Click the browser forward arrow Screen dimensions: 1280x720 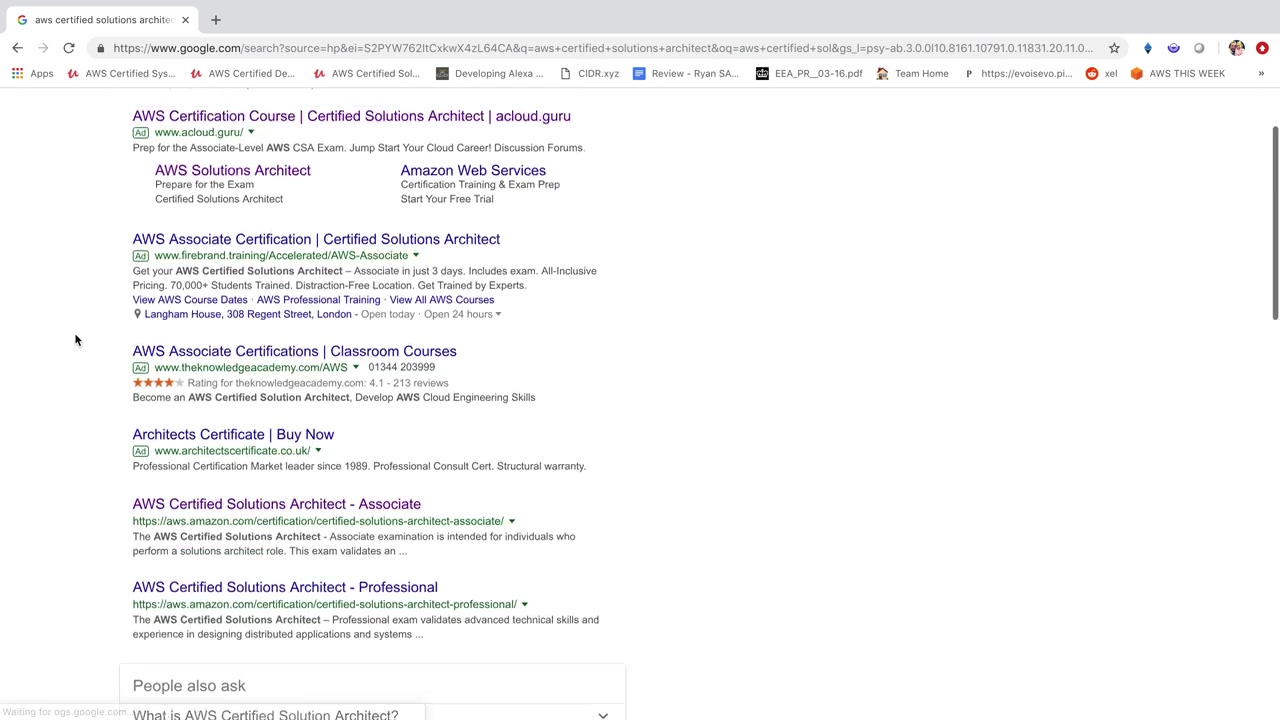(x=43, y=48)
